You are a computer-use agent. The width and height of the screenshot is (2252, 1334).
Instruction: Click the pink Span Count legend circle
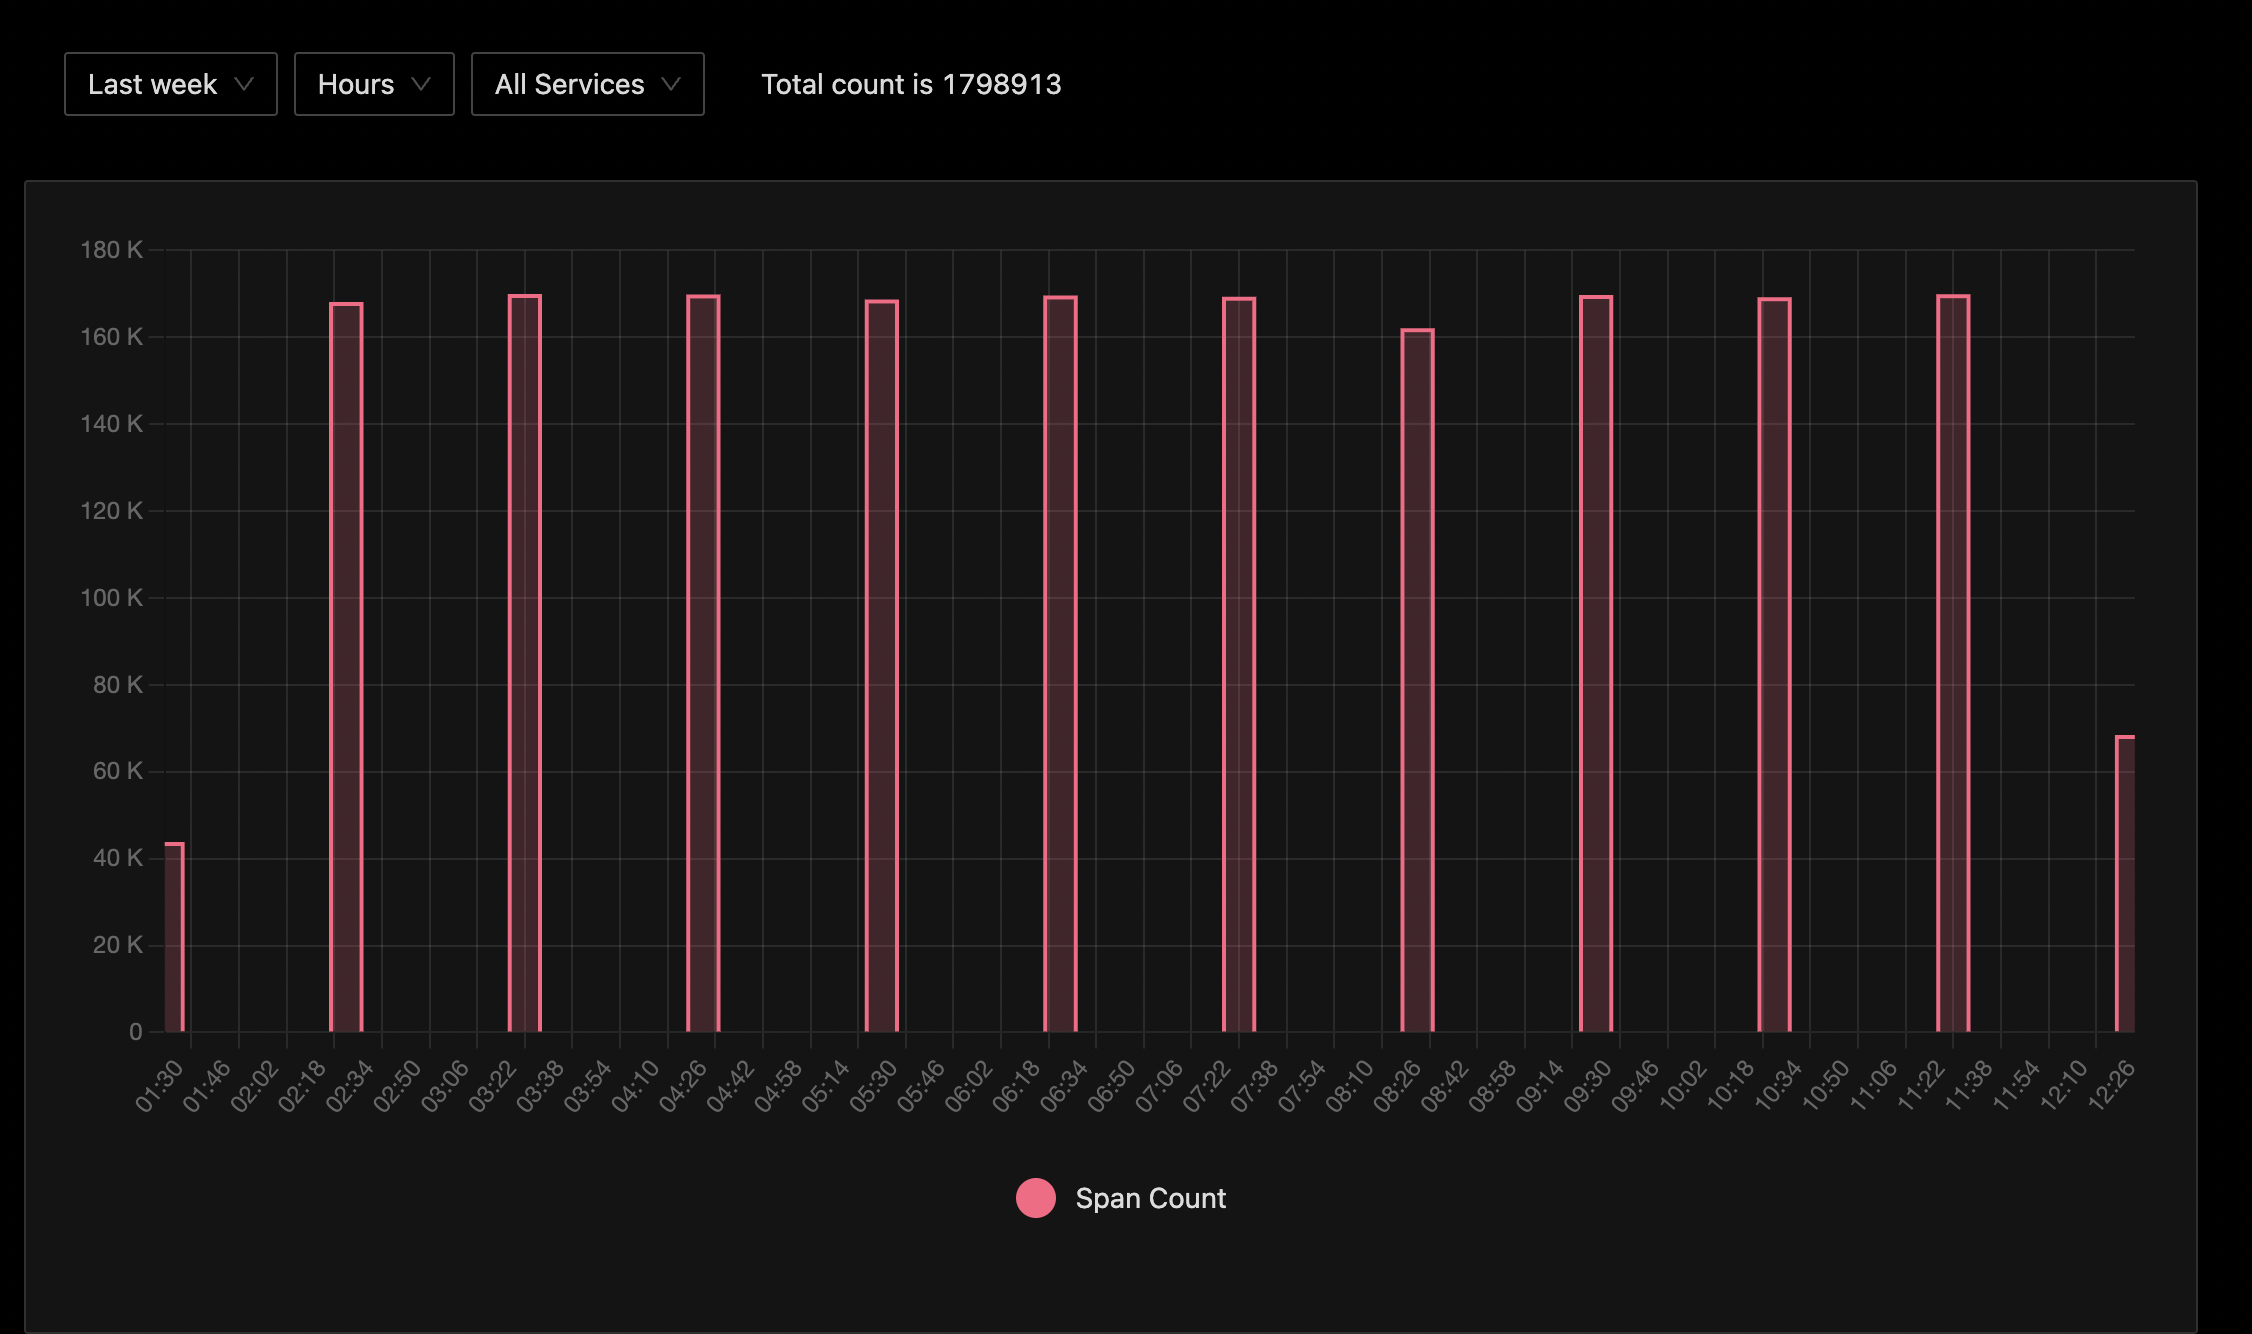point(1035,1197)
